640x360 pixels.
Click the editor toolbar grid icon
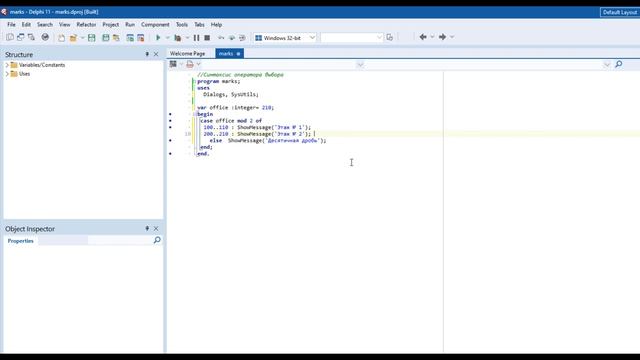tap(173, 64)
